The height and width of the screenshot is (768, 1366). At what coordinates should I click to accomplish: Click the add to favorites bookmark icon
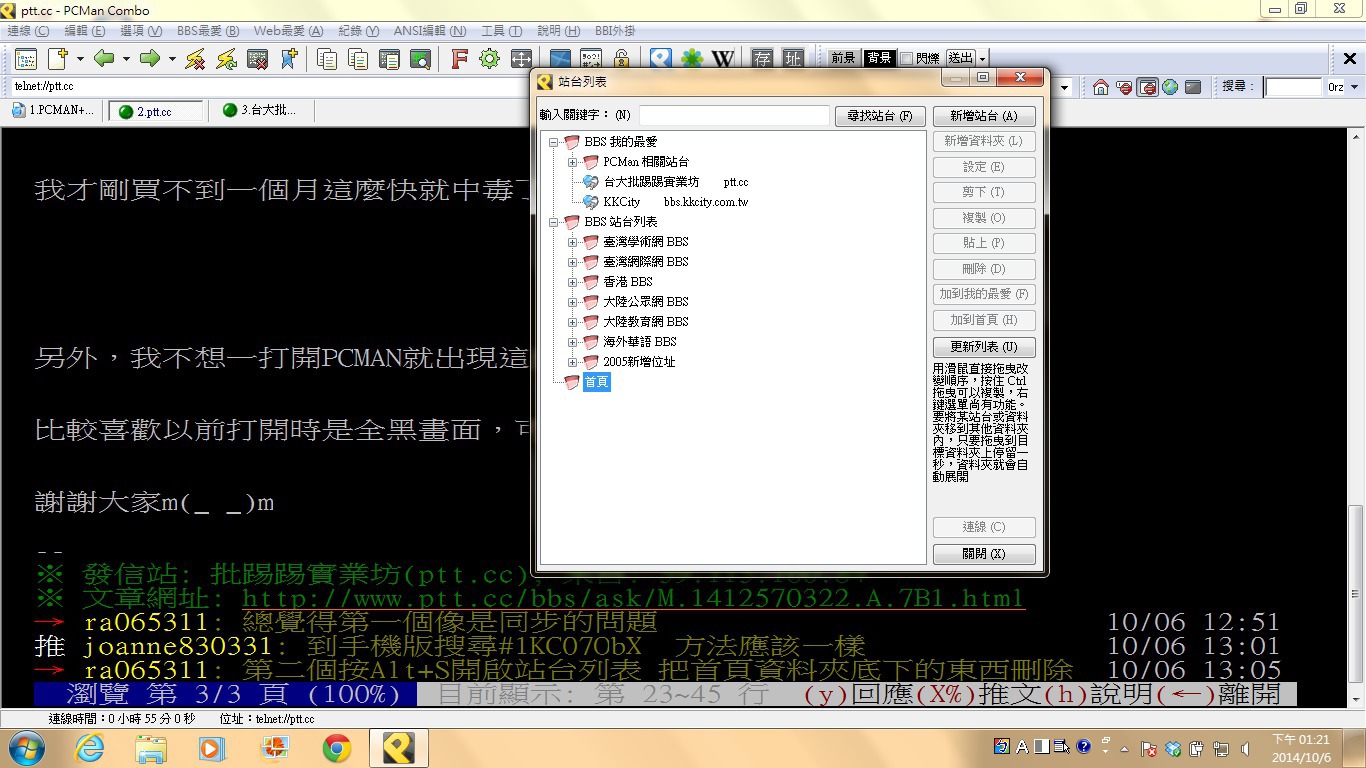point(288,59)
